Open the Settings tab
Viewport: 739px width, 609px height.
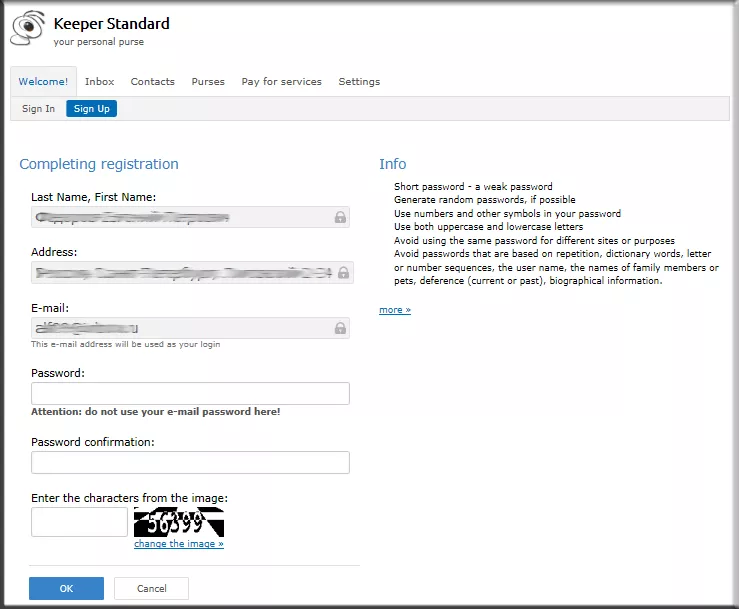tap(359, 82)
